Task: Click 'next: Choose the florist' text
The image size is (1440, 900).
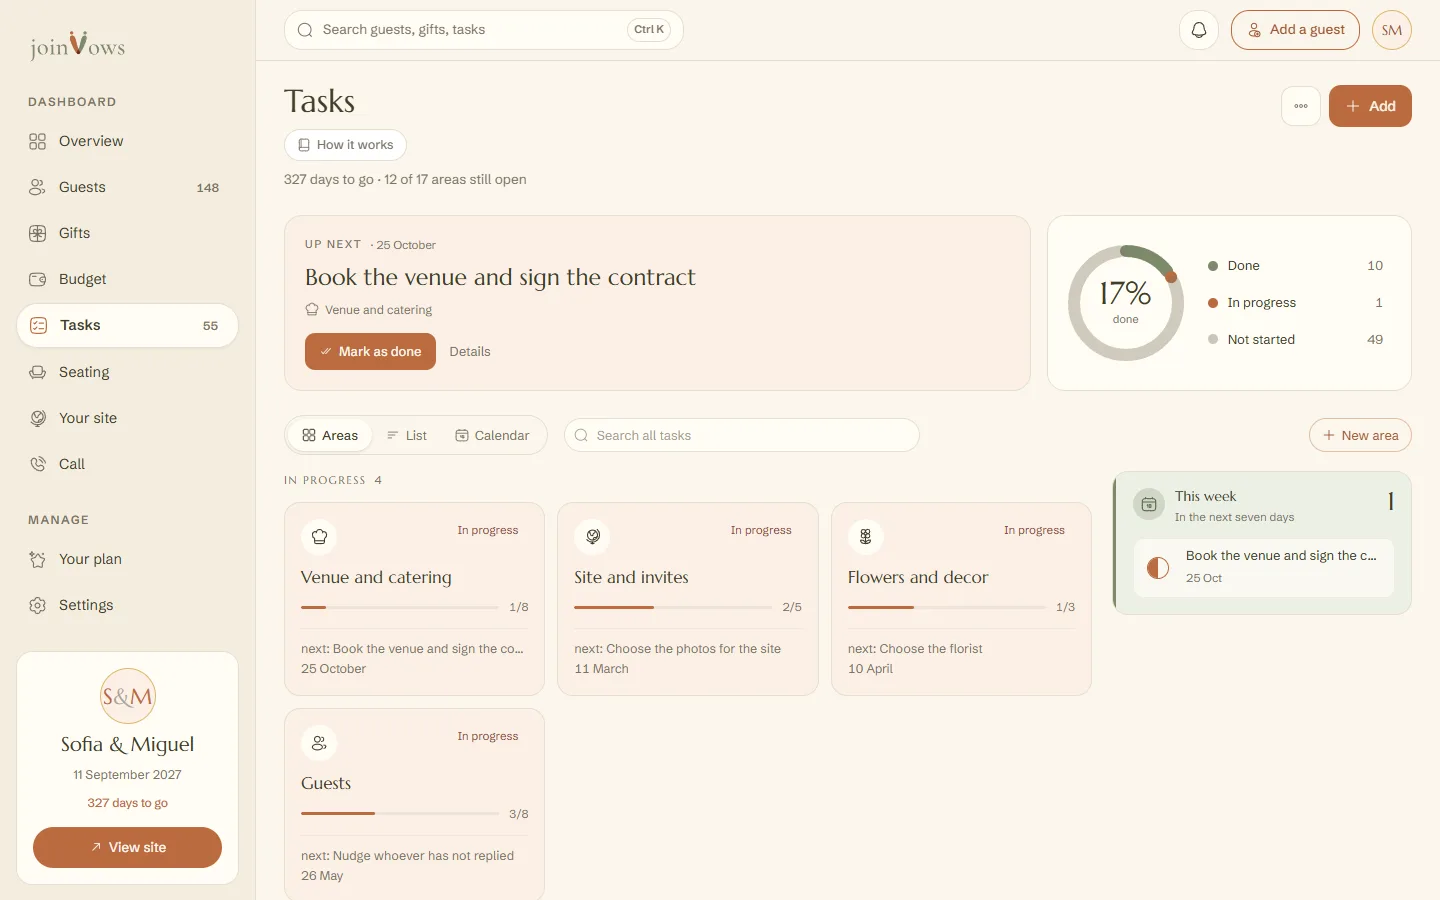Action: [915, 649]
